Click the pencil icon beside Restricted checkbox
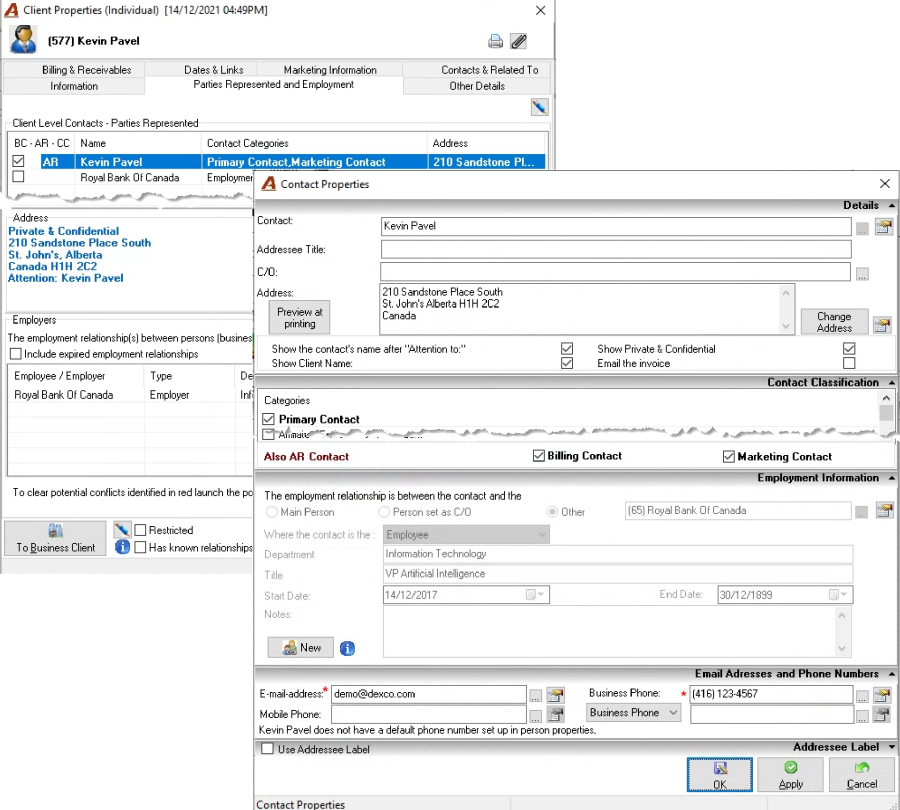This screenshot has width=900, height=810. tap(122, 529)
